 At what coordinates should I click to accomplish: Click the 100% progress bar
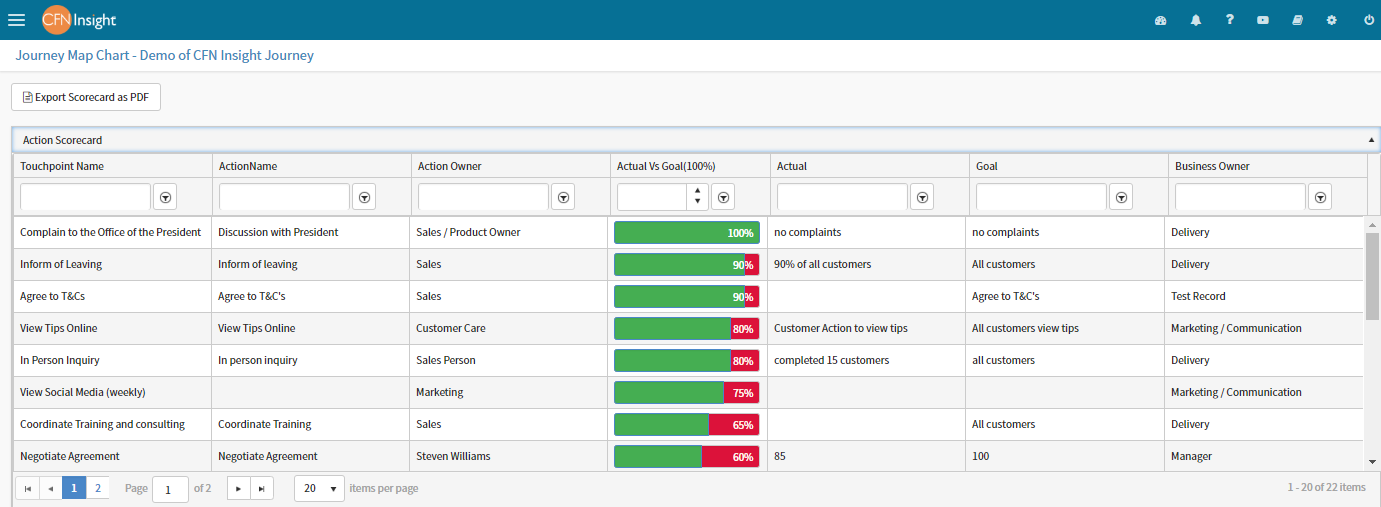687,232
